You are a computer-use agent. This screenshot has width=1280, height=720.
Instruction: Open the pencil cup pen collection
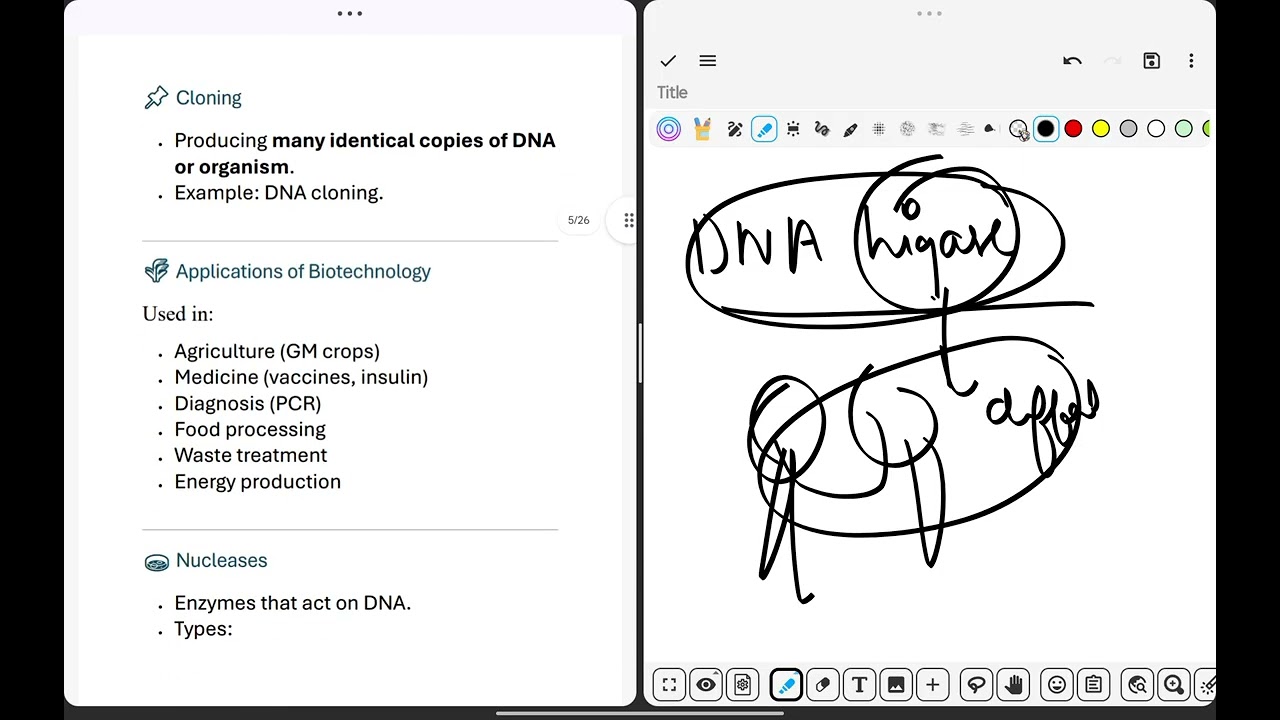click(702, 129)
